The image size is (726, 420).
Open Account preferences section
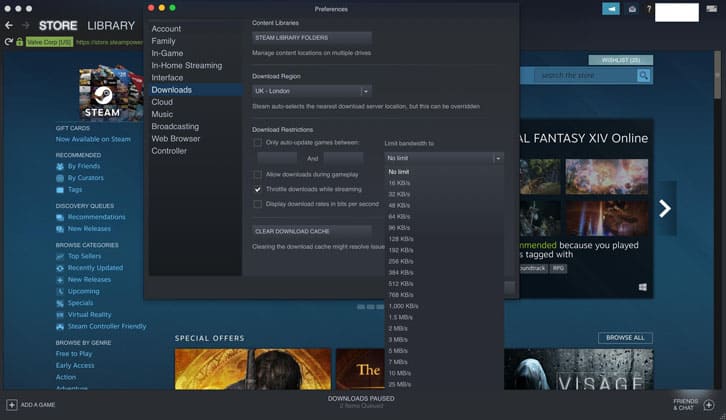pos(166,29)
